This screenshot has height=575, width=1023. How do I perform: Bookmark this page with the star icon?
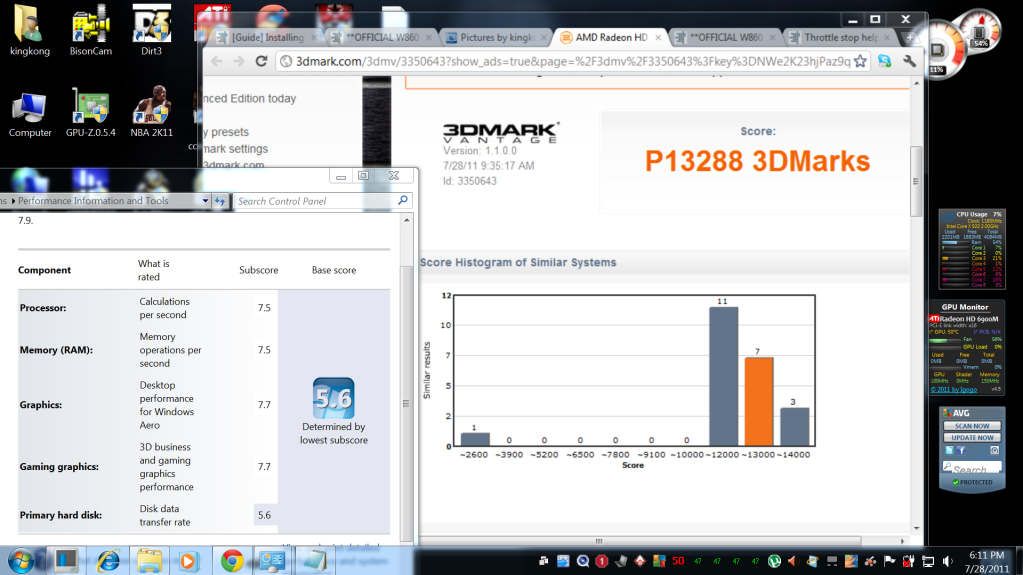pyautogui.click(x=860, y=61)
